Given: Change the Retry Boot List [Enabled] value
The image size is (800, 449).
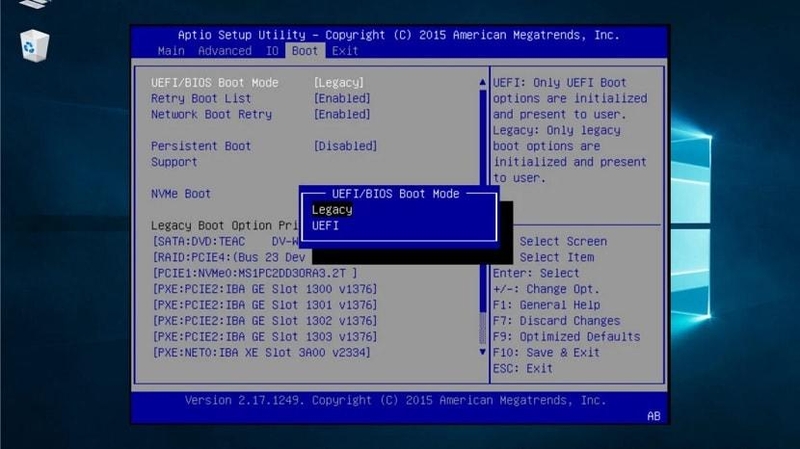Looking at the screenshot, I should (342, 98).
